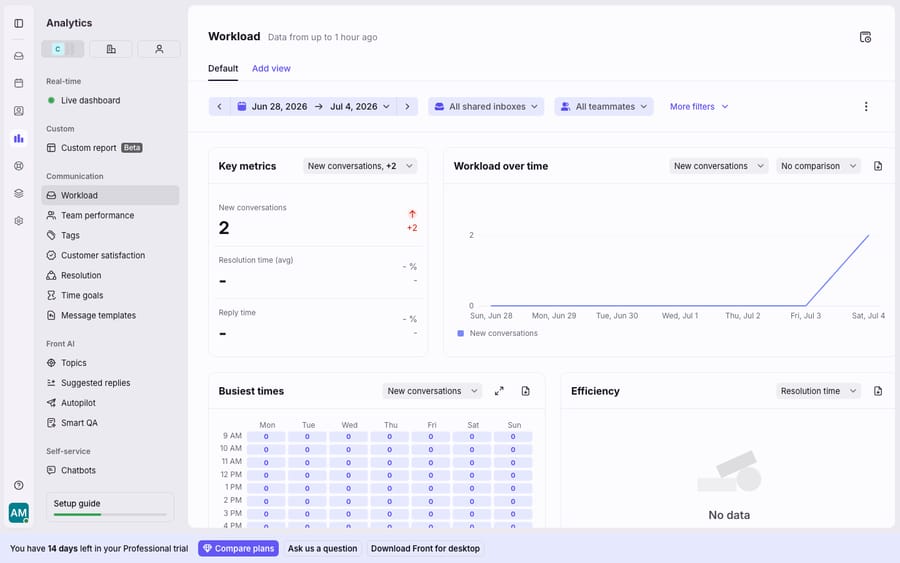Click the schedule report icon near Workload title

click(865, 37)
